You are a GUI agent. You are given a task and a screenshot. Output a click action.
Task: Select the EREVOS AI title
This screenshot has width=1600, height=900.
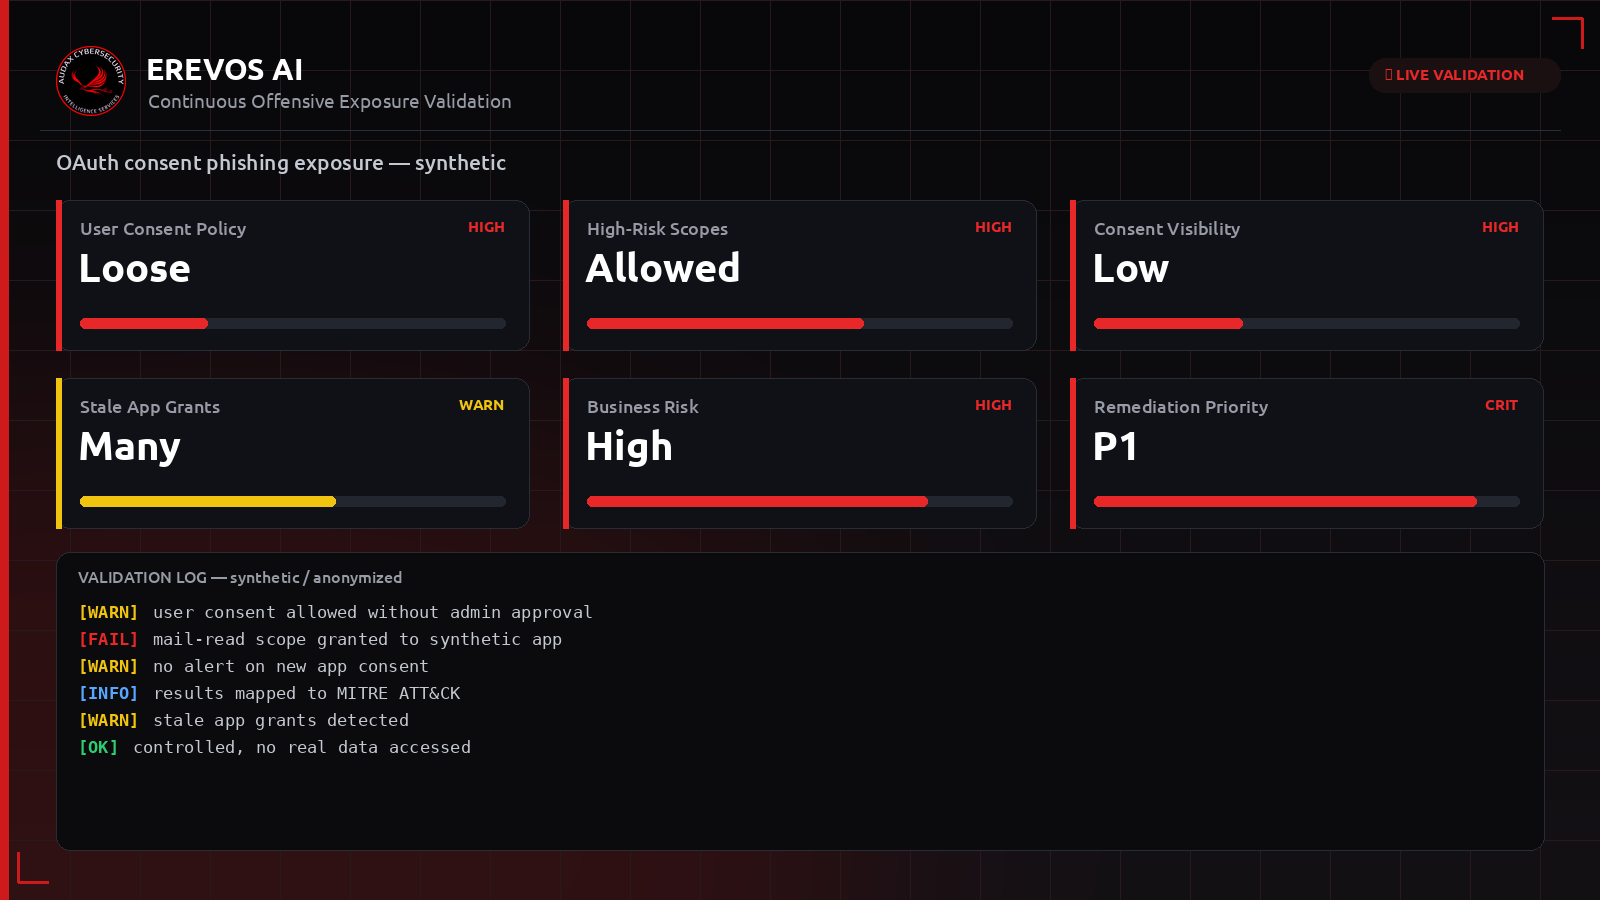(x=224, y=70)
